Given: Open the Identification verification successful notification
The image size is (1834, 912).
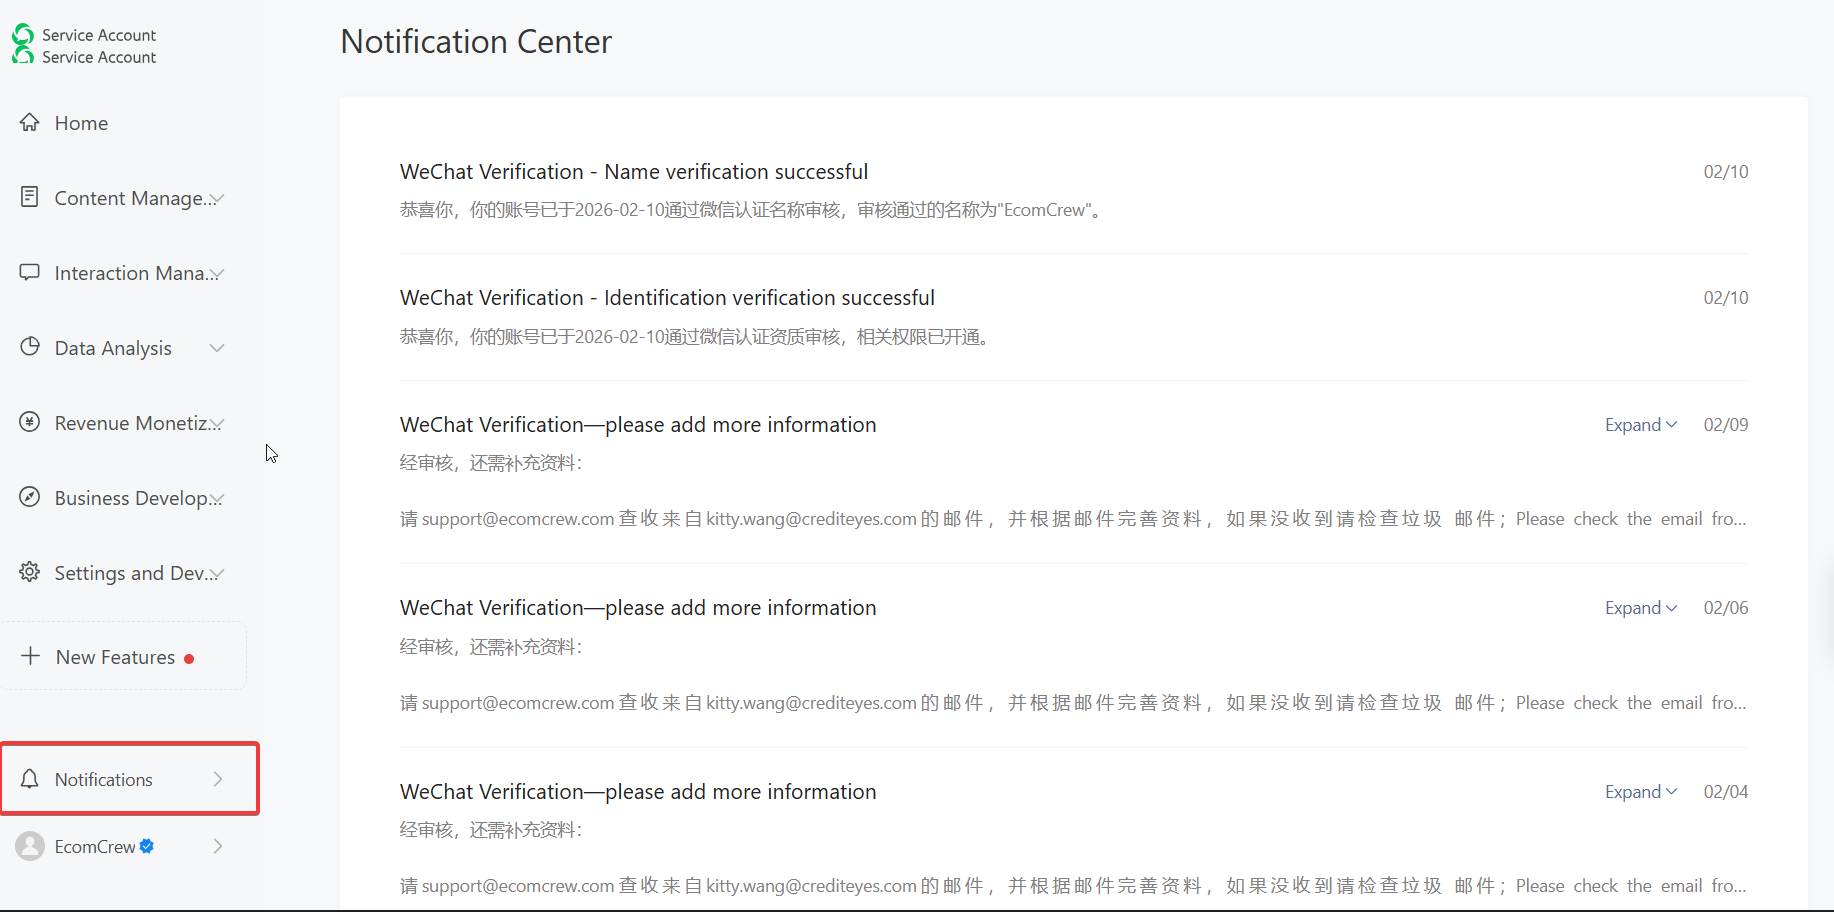Looking at the screenshot, I should click(x=667, y=298).
